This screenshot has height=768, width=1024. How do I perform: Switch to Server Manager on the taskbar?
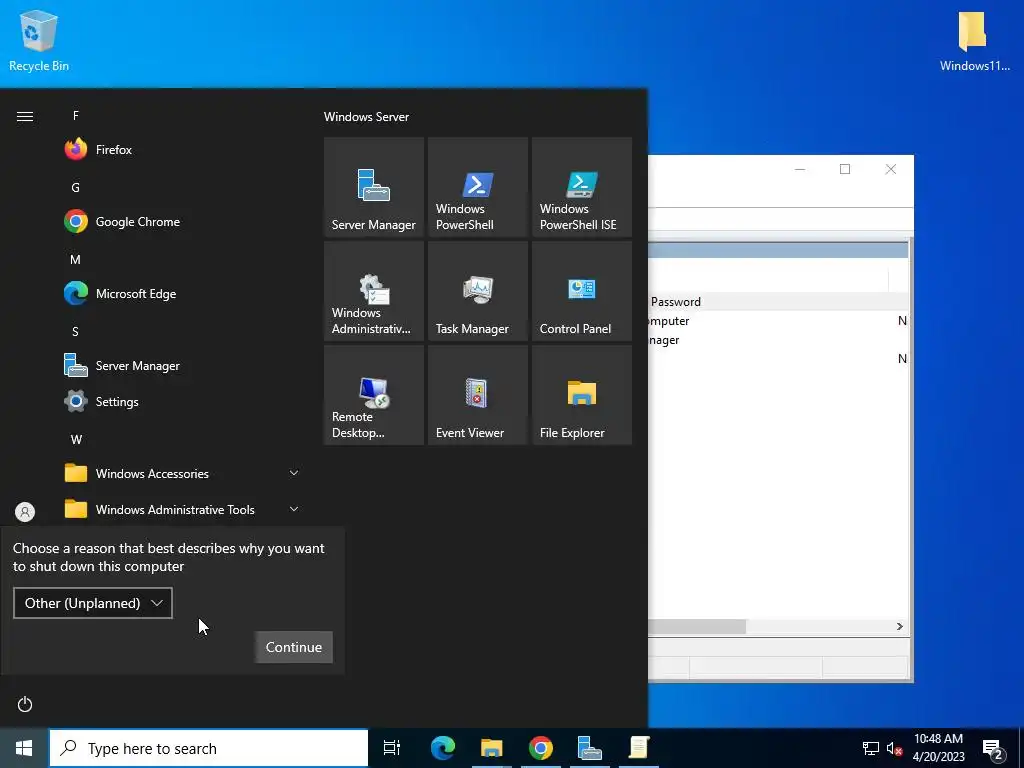pyautogui.click(x=590, y=748)
